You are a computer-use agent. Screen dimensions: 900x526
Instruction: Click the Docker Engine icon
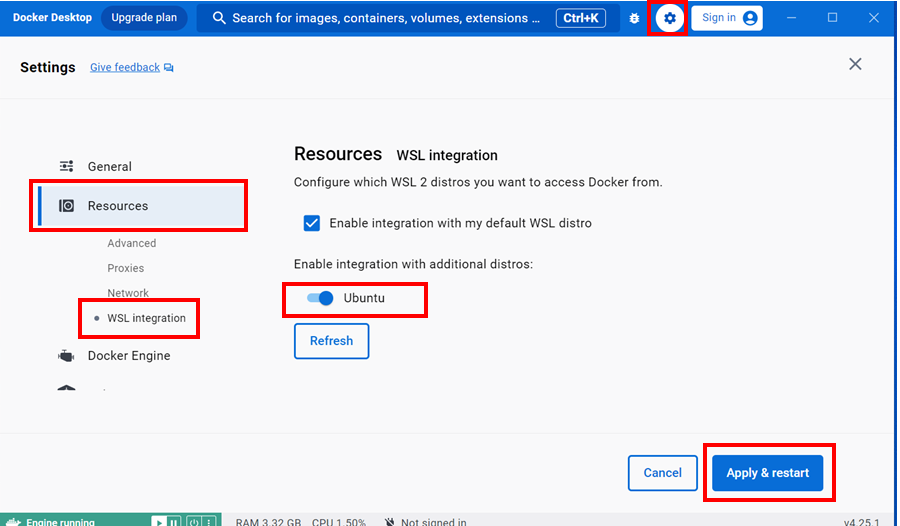pyautogui.click(x=67, y=356)
